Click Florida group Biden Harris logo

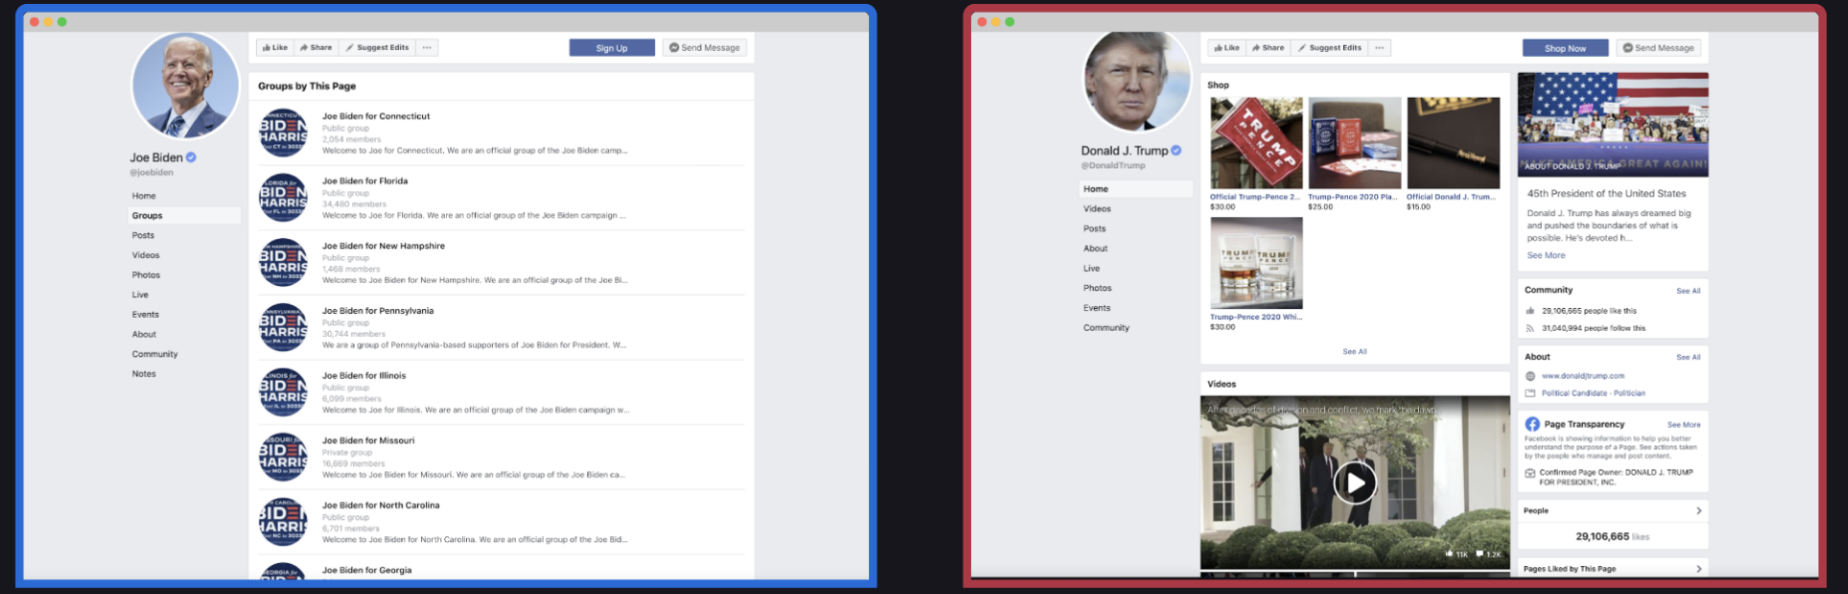coord(284,198)
